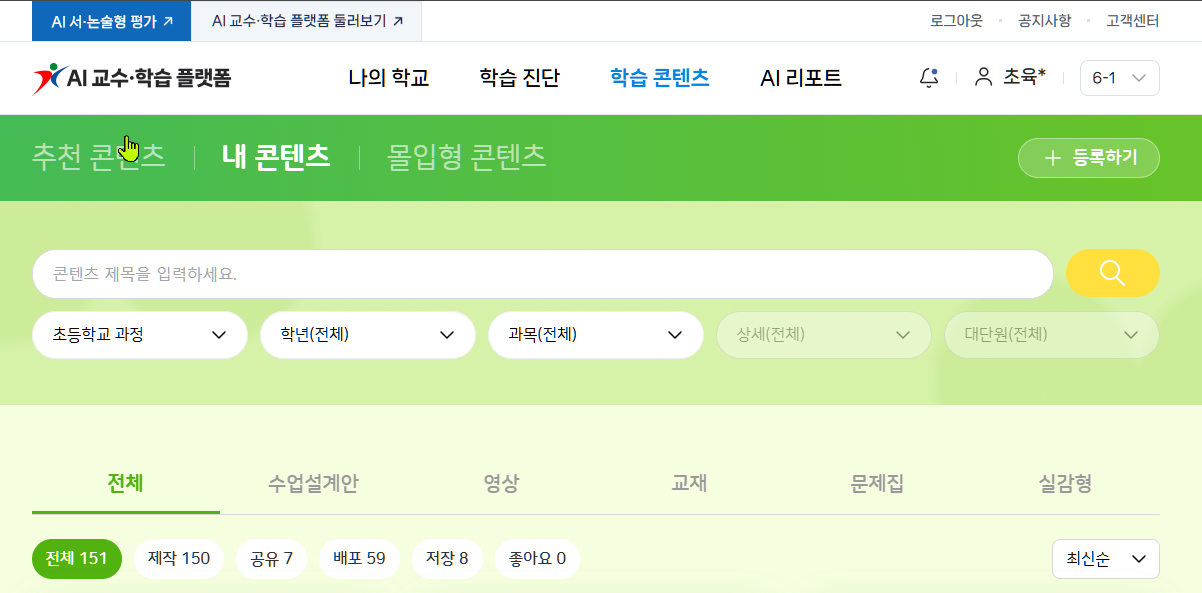Expand the 초등학교 과정 dropdown
The image size is (1202, 593).
click(x=140, y=335)
